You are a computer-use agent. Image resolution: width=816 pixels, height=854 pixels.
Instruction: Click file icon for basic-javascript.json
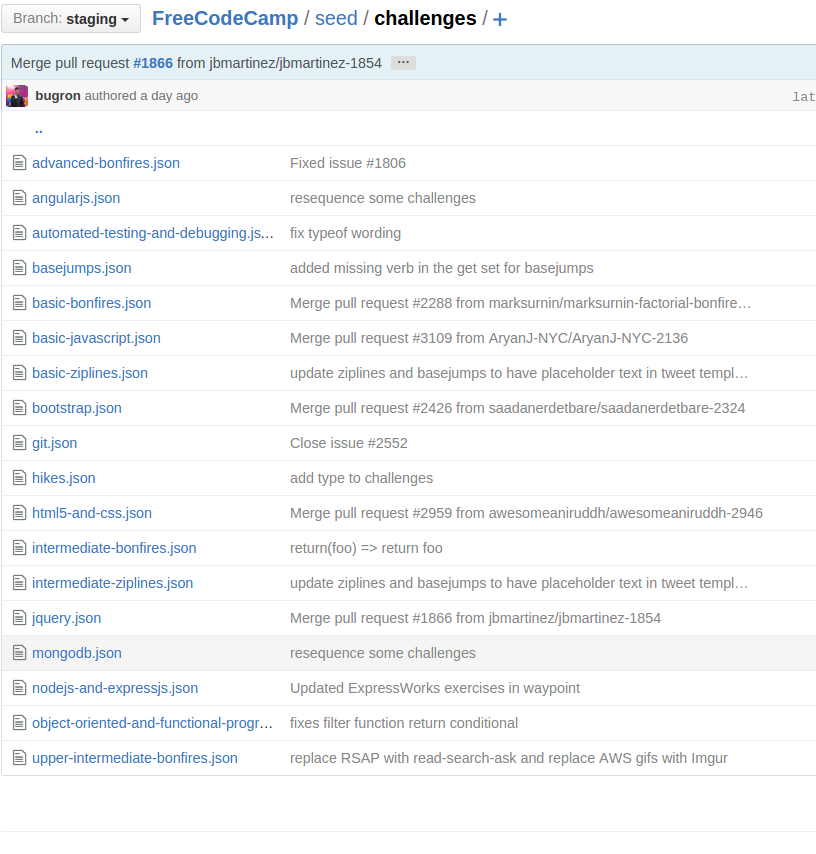[20, 338]
